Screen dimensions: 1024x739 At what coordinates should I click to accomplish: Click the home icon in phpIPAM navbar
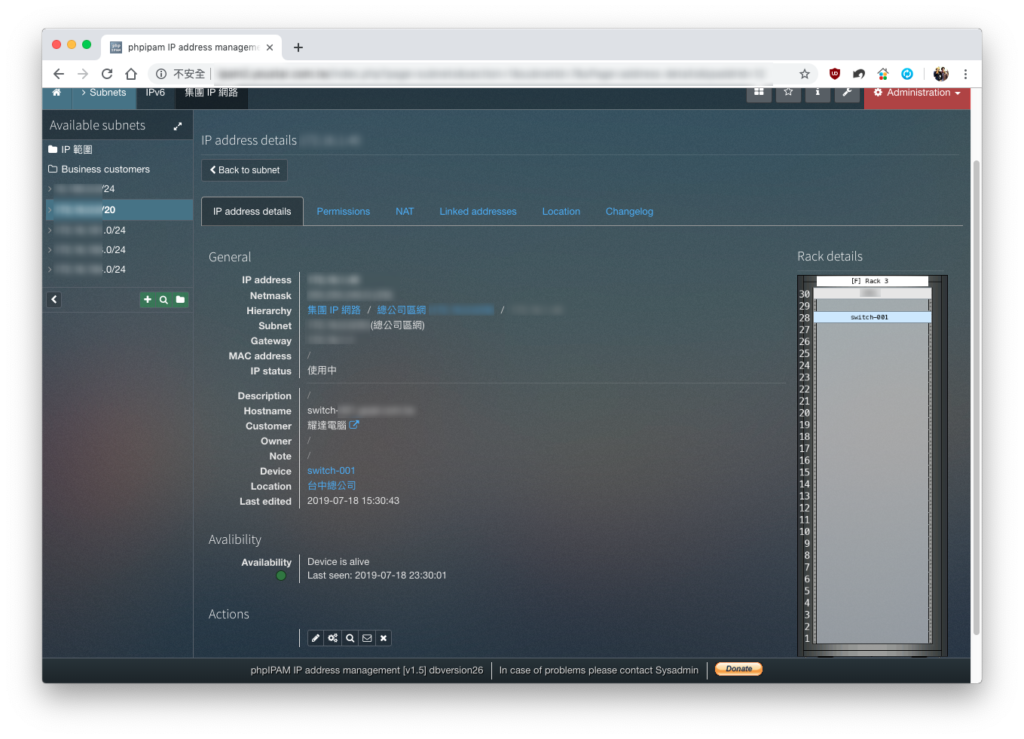pos(57,93)
